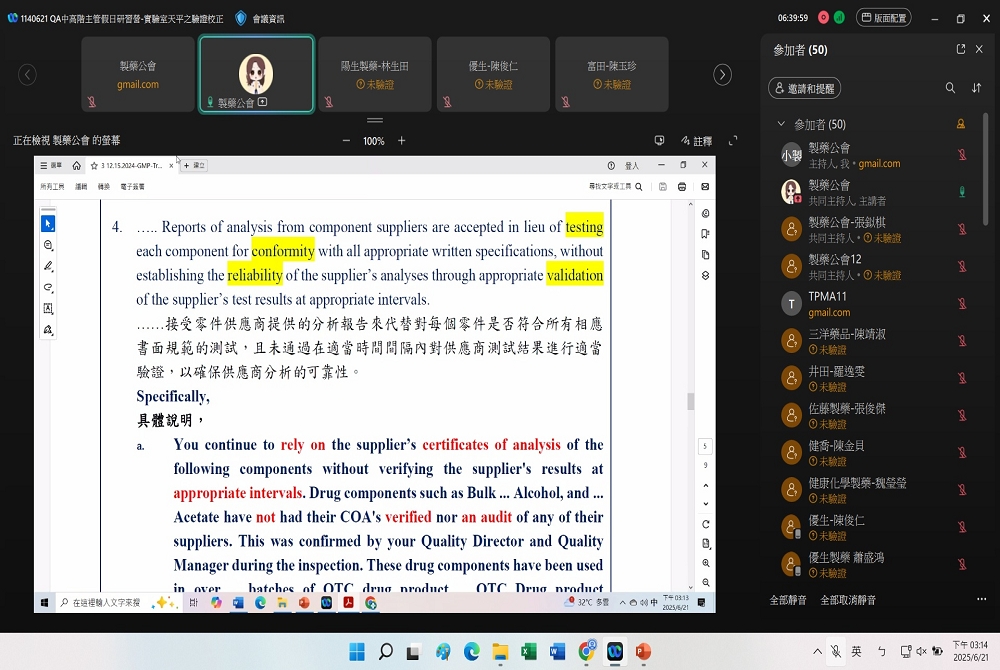The image size is (1000, 670).
Task: Open 電子簽署 e-sign menu
Action: click(132, 187)
